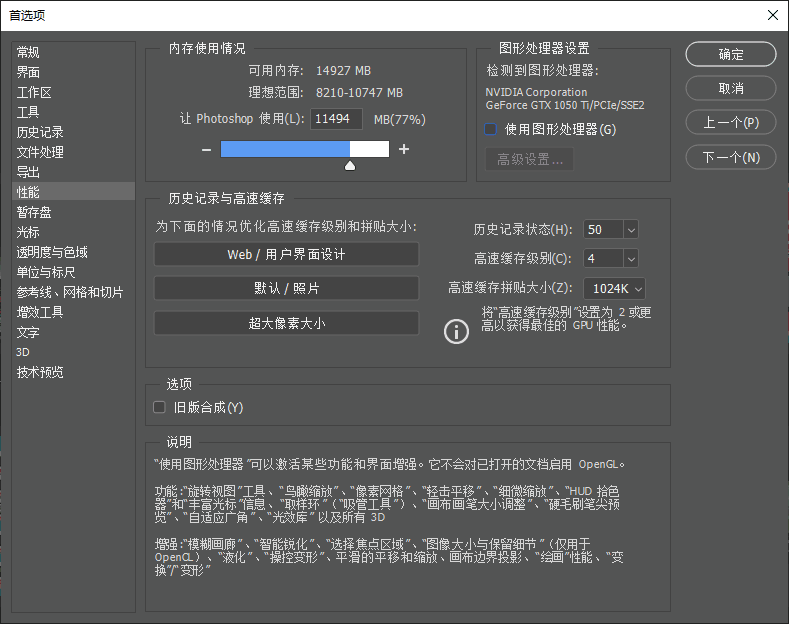The height and width of the screenshot is (624, 789).
Task: Open the 高速缓存拼贴大小 dropdown
Action: click(x=637, y=288)
